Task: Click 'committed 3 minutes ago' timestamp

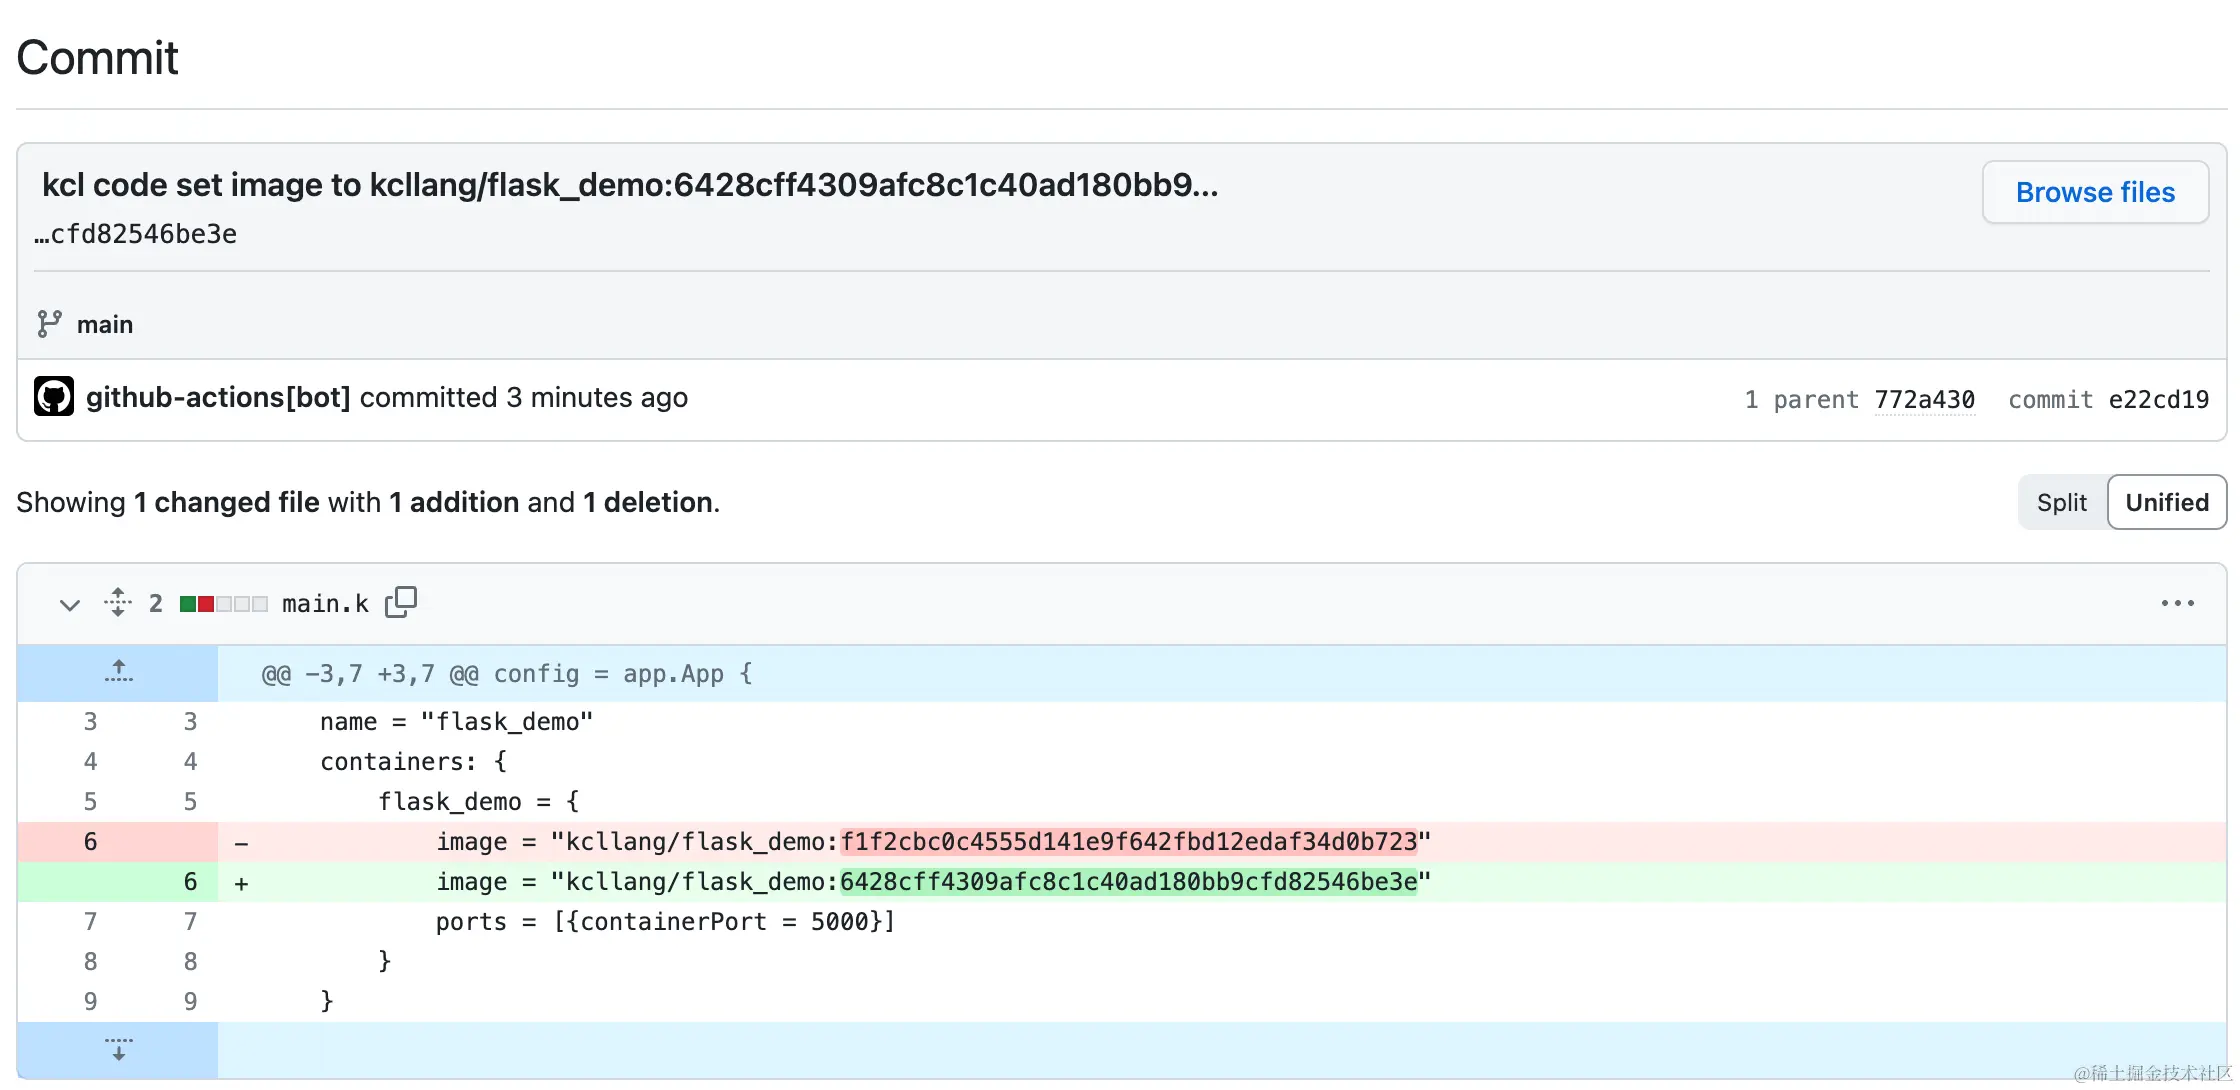Action: click(524, 397)
